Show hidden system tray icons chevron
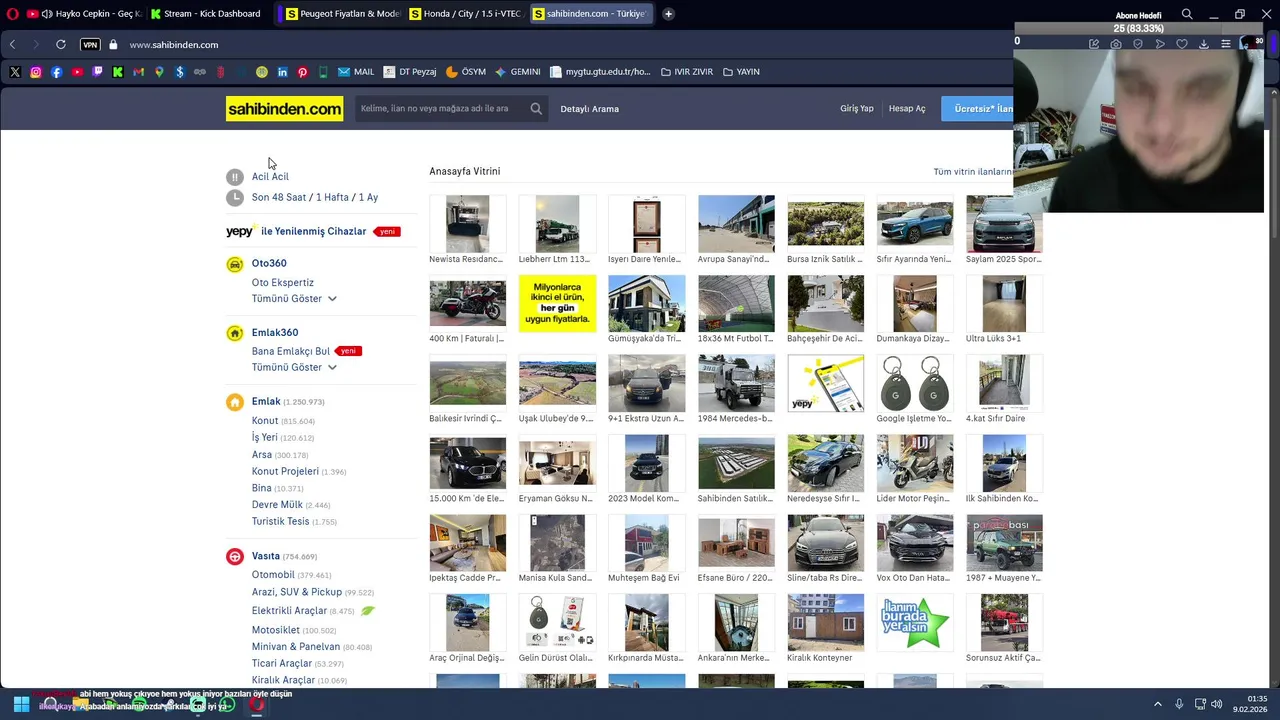Image resolution: width=1280 pixels, height=720 pixels. click(x=1158, y=704)
